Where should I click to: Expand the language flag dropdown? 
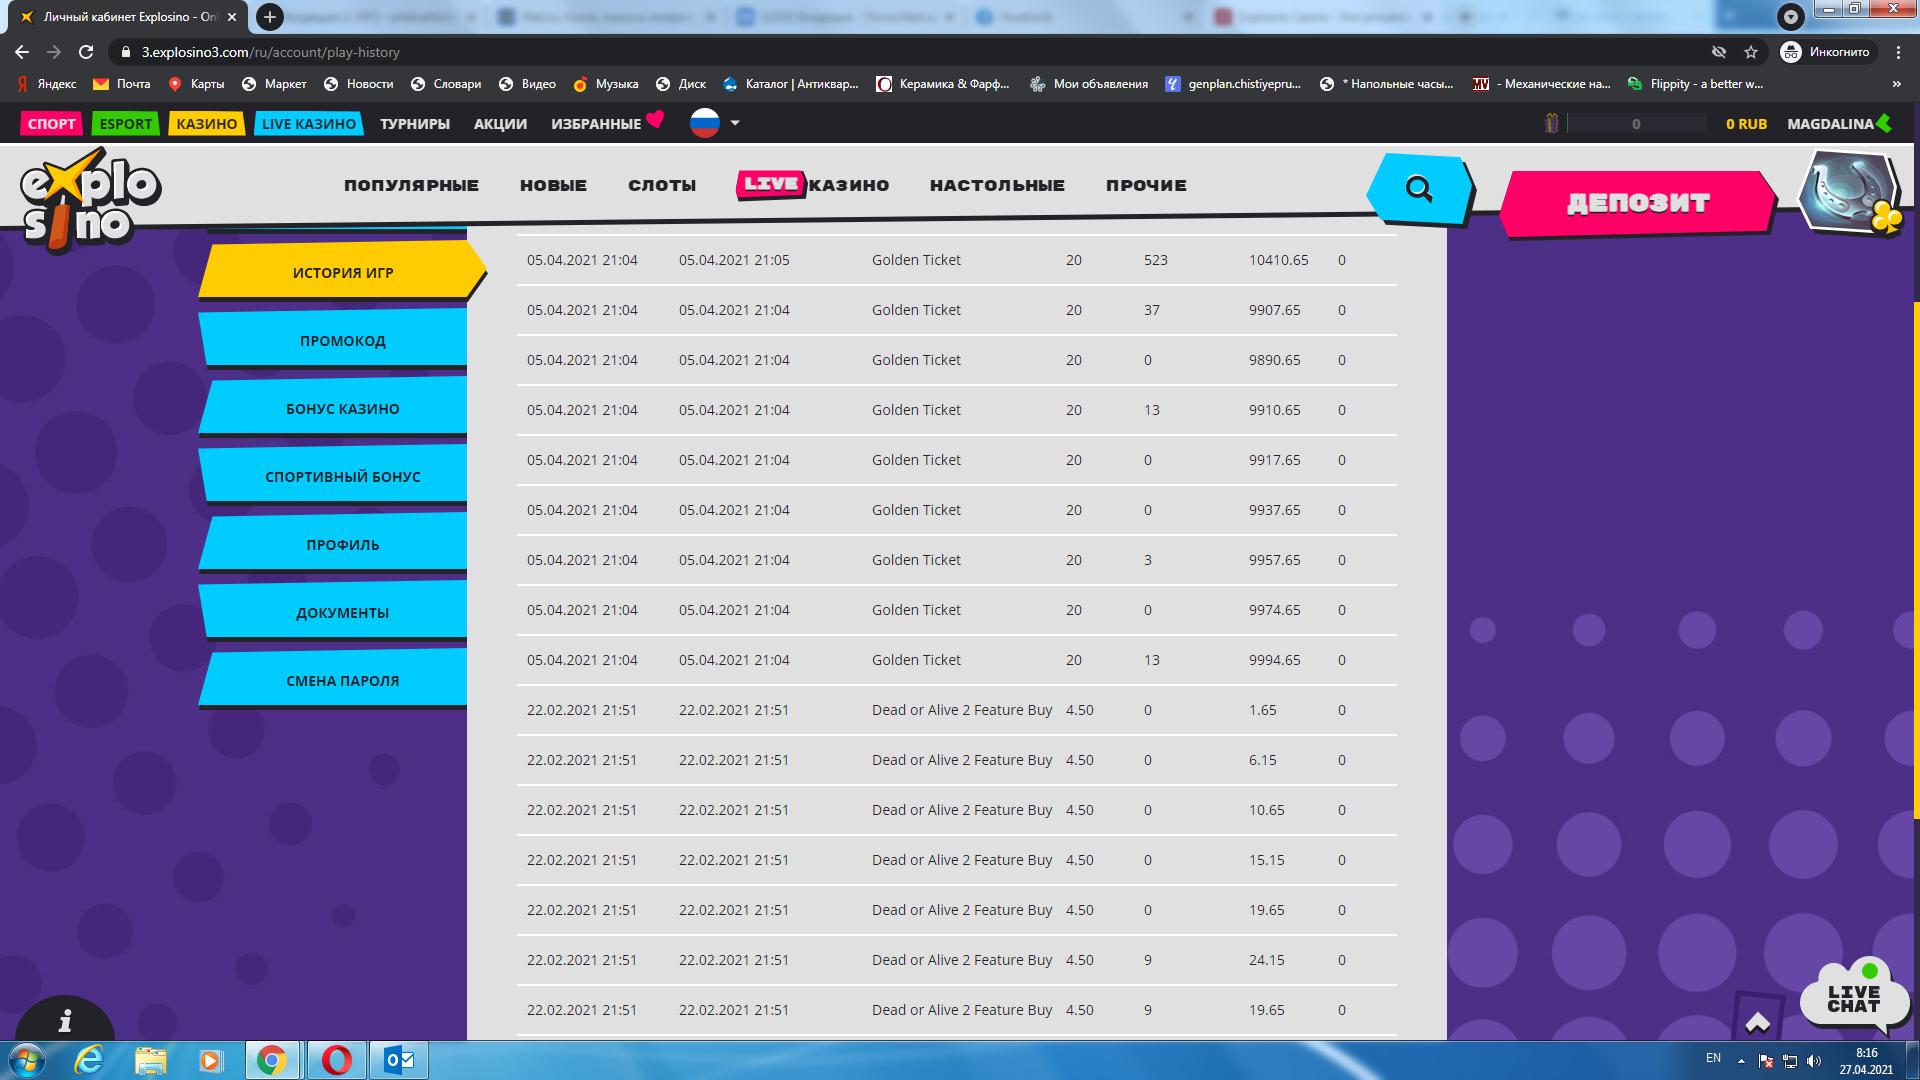tap(735, 123)
